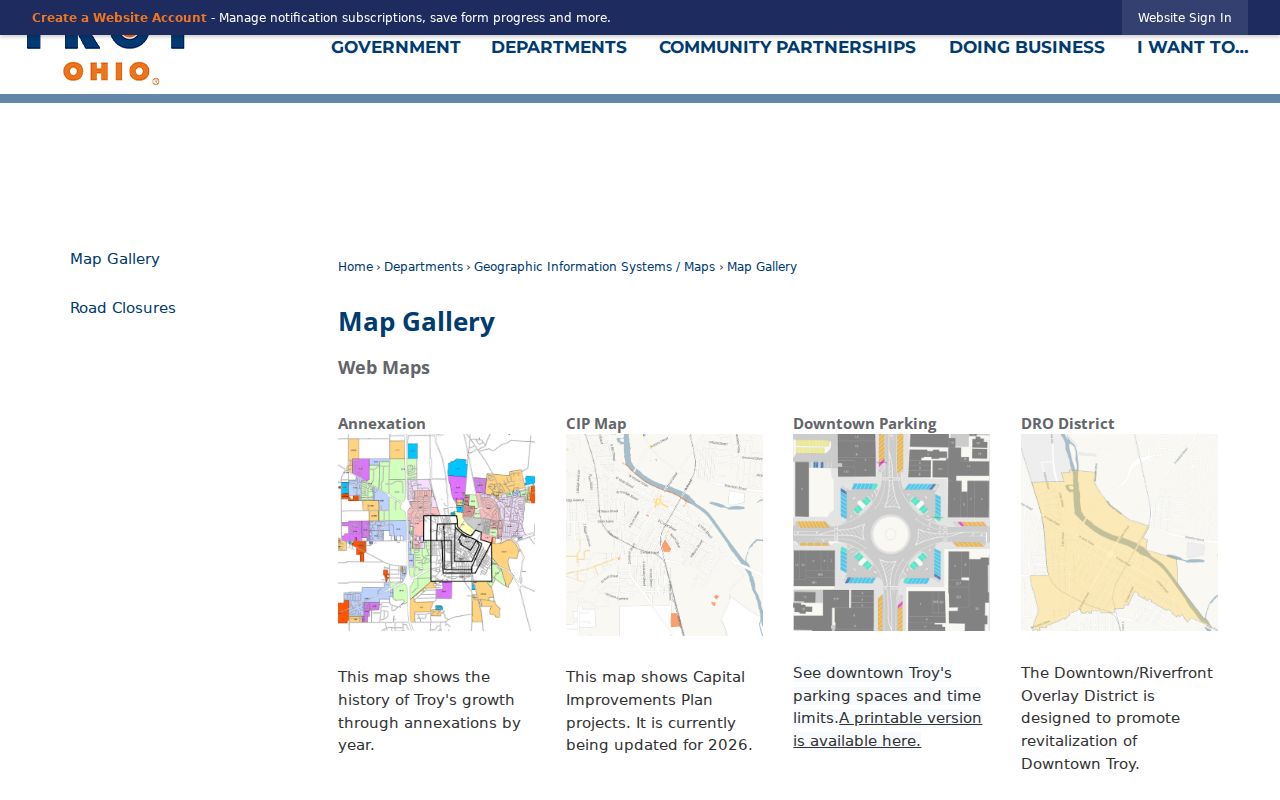Open the Departments menu

point(559,47)
